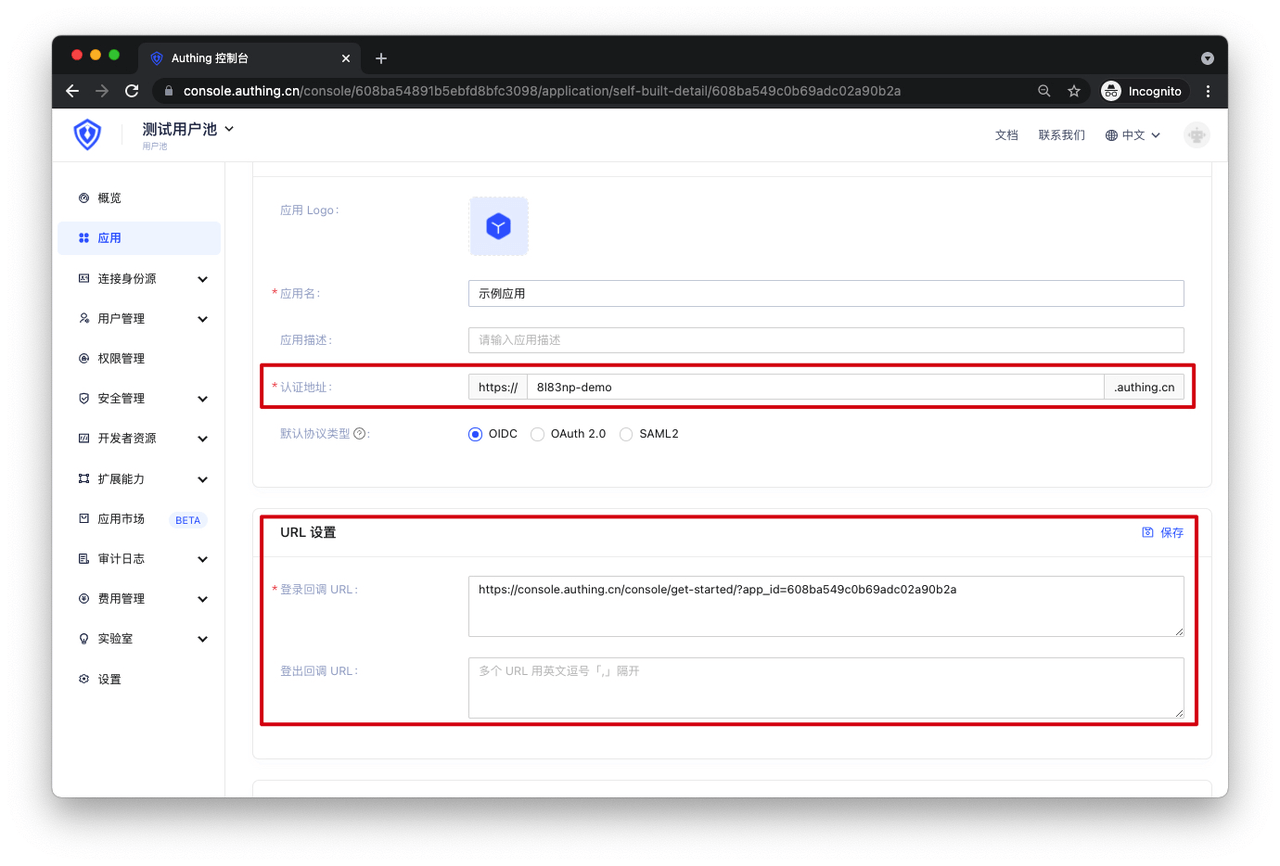
Task: Click 保存 to save URL settings
Action: [x=1163, y=533]
